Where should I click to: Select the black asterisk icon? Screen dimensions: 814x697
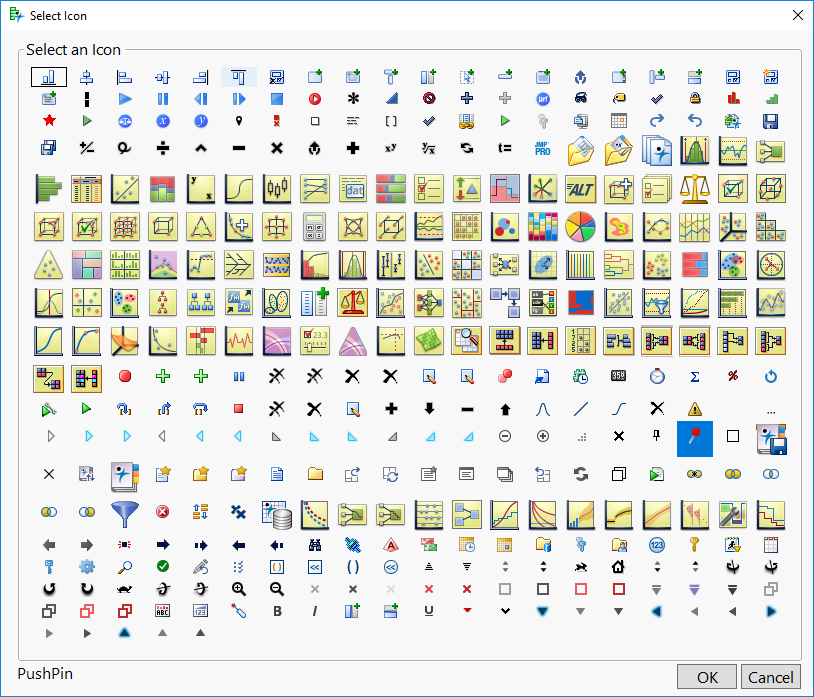pyautogui.click(x=353, y=98)
